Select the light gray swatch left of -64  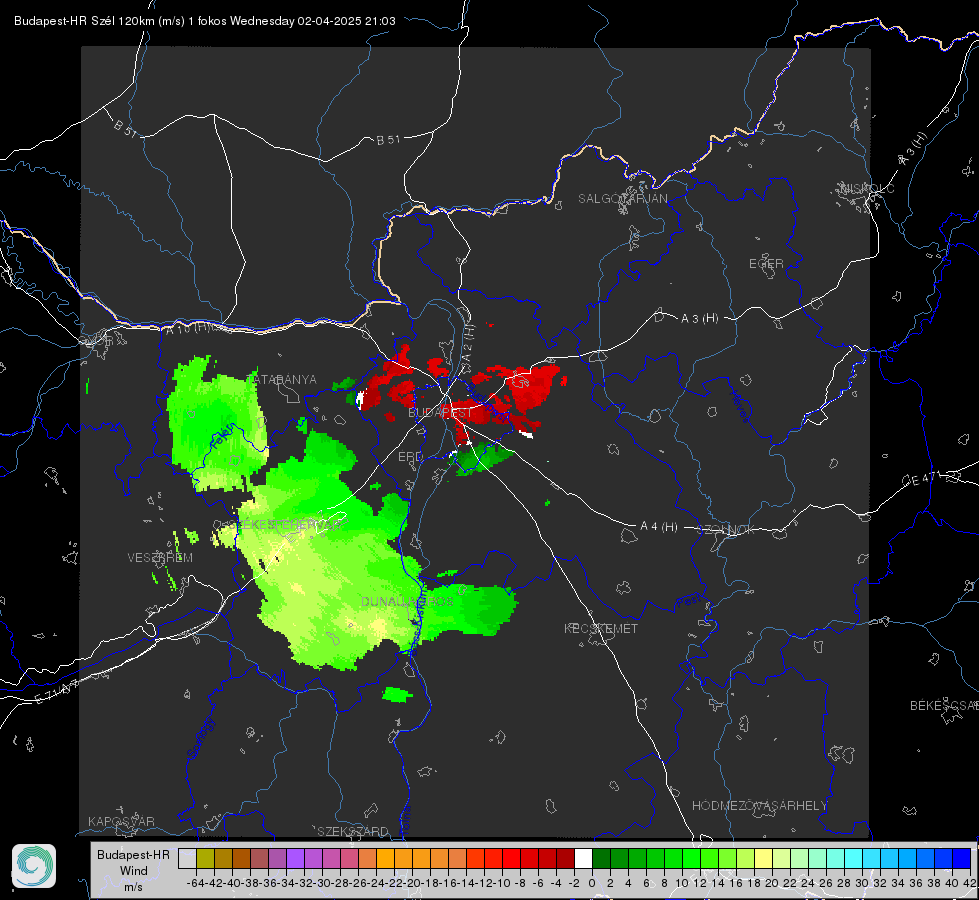187,859
